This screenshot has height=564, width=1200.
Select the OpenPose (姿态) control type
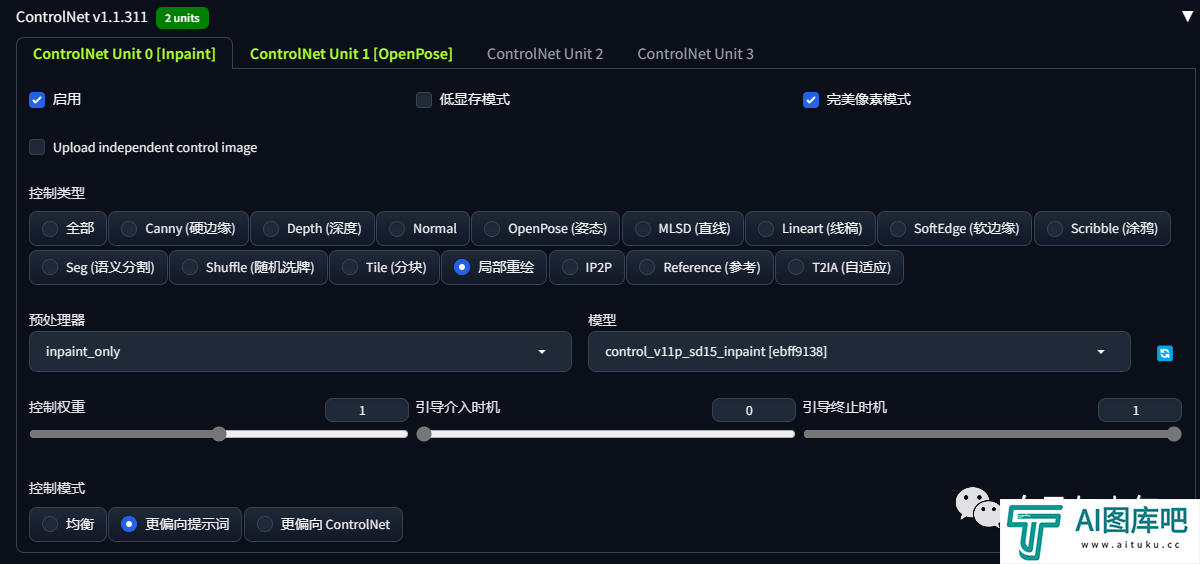point(545,228)
